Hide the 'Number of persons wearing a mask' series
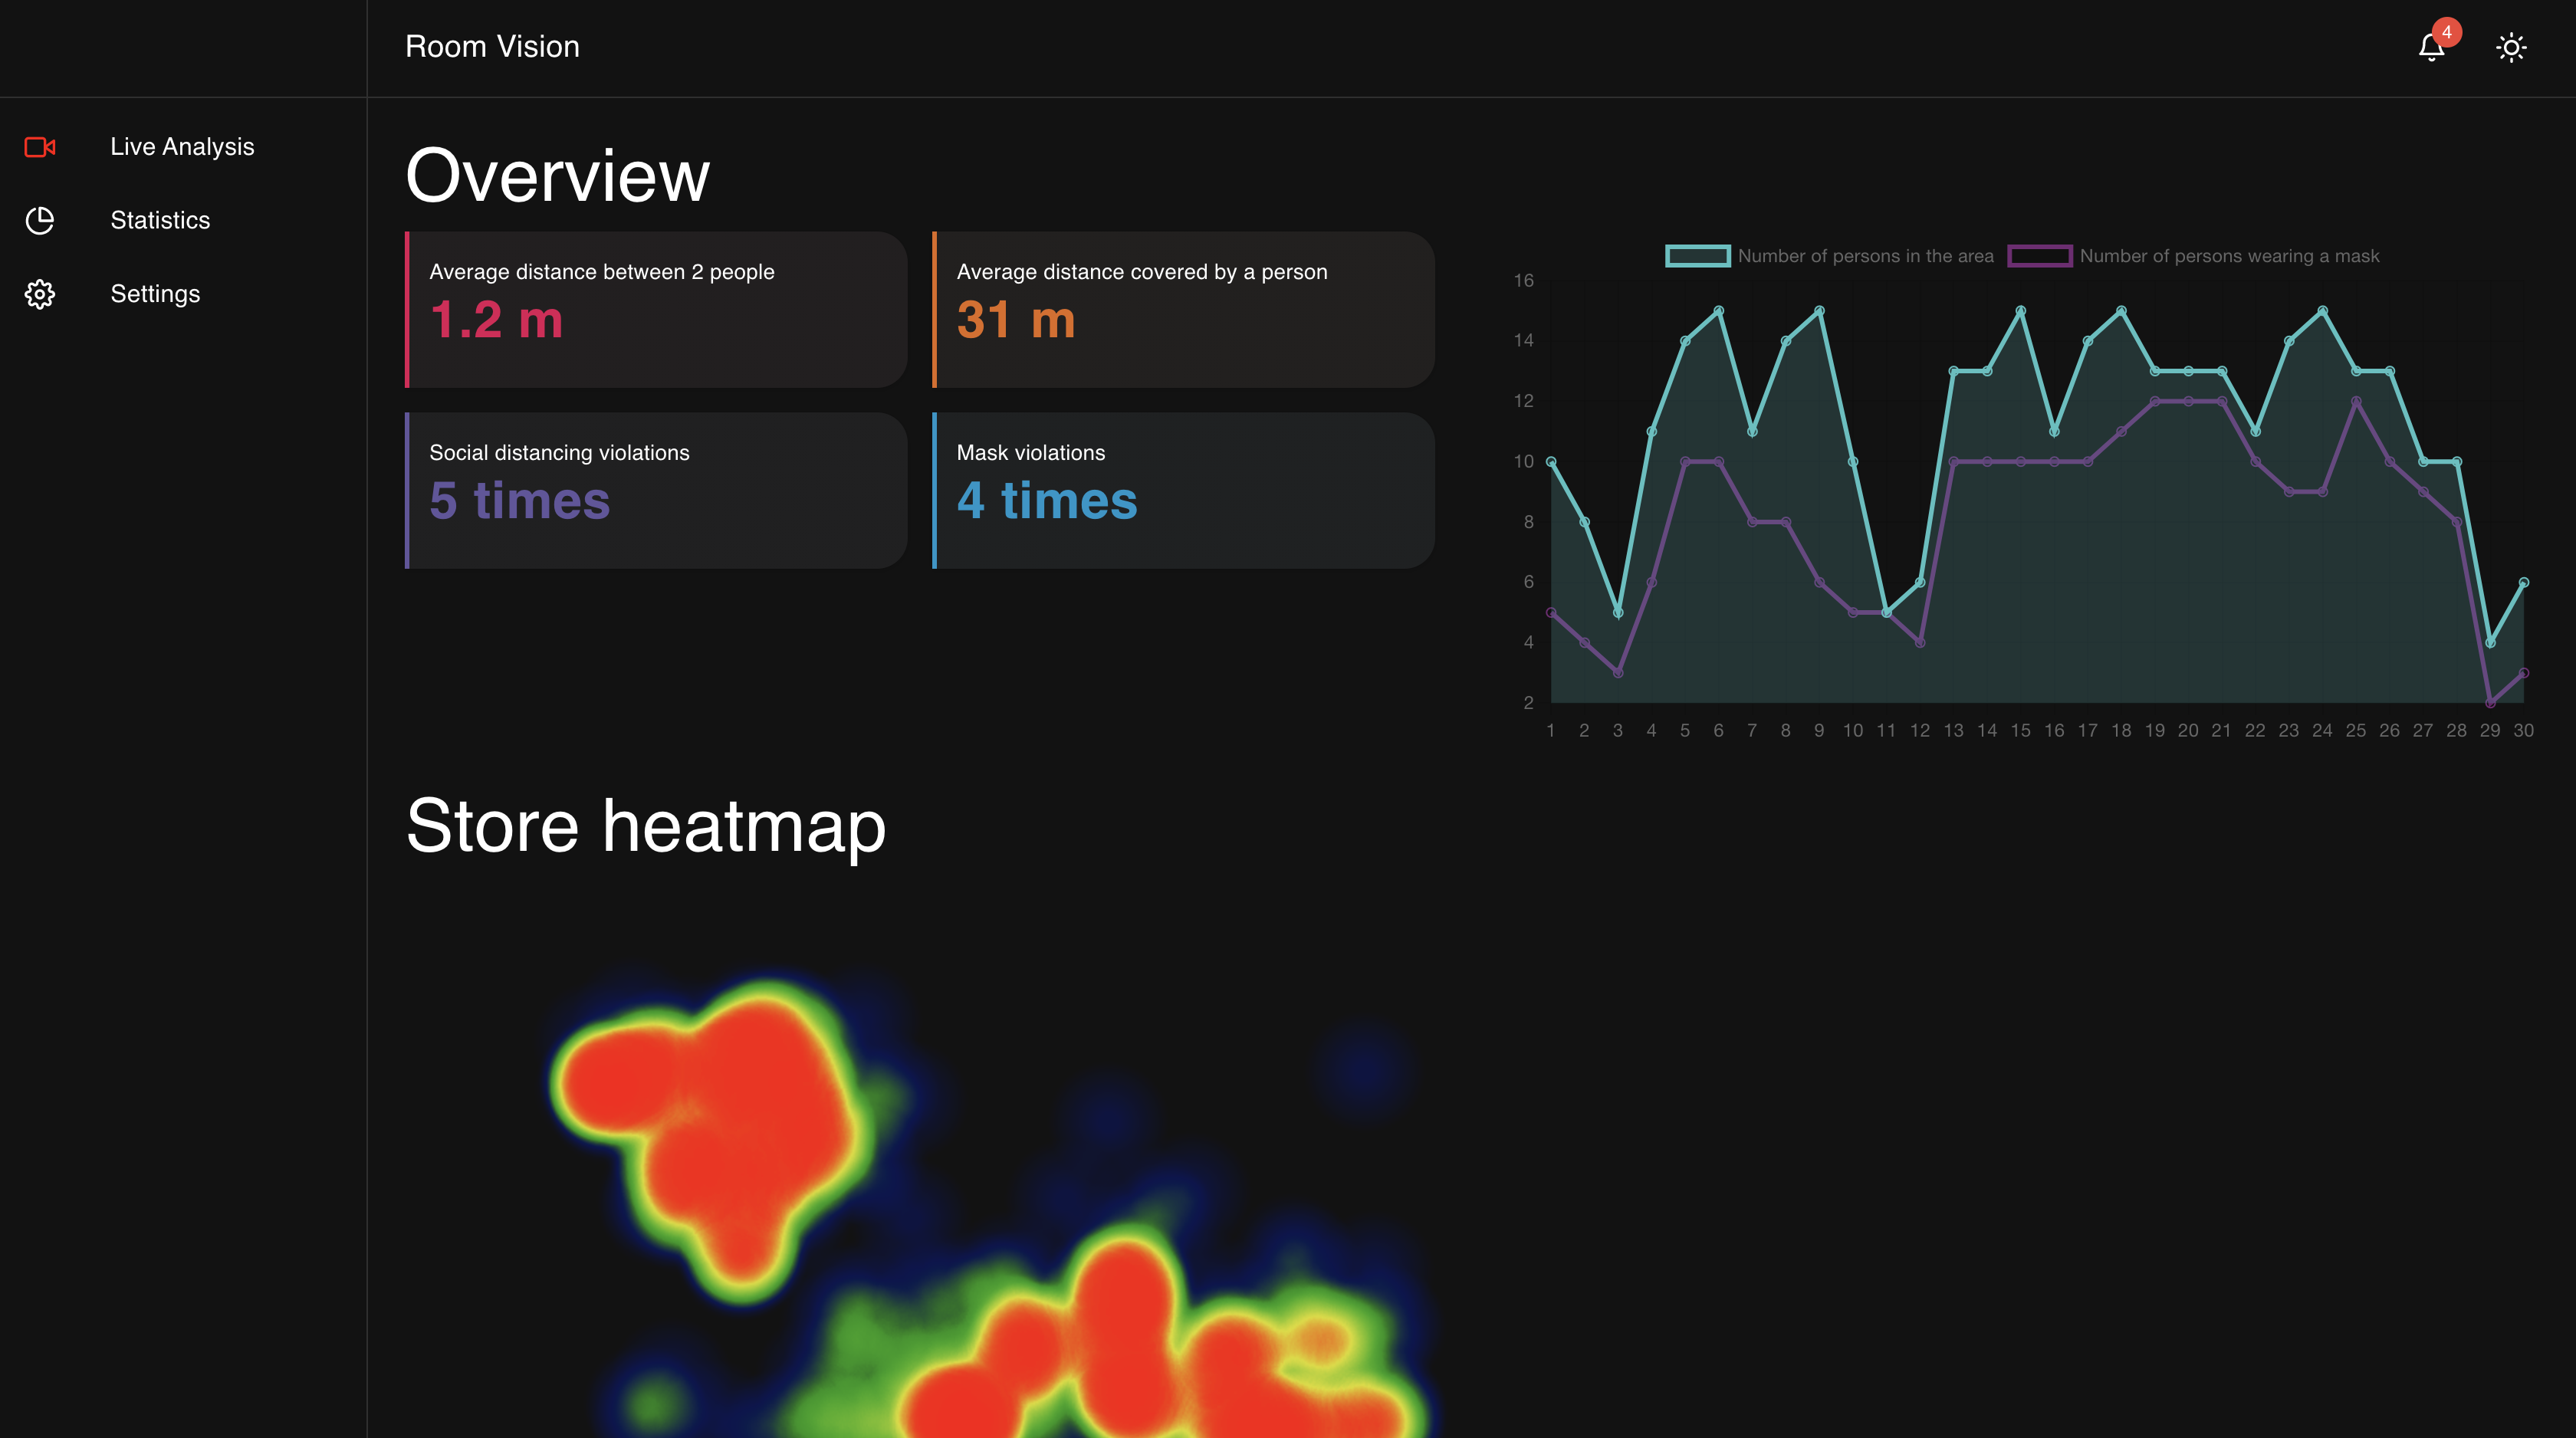The width and height of the screenshot is (2576, 1438). 2229,256
